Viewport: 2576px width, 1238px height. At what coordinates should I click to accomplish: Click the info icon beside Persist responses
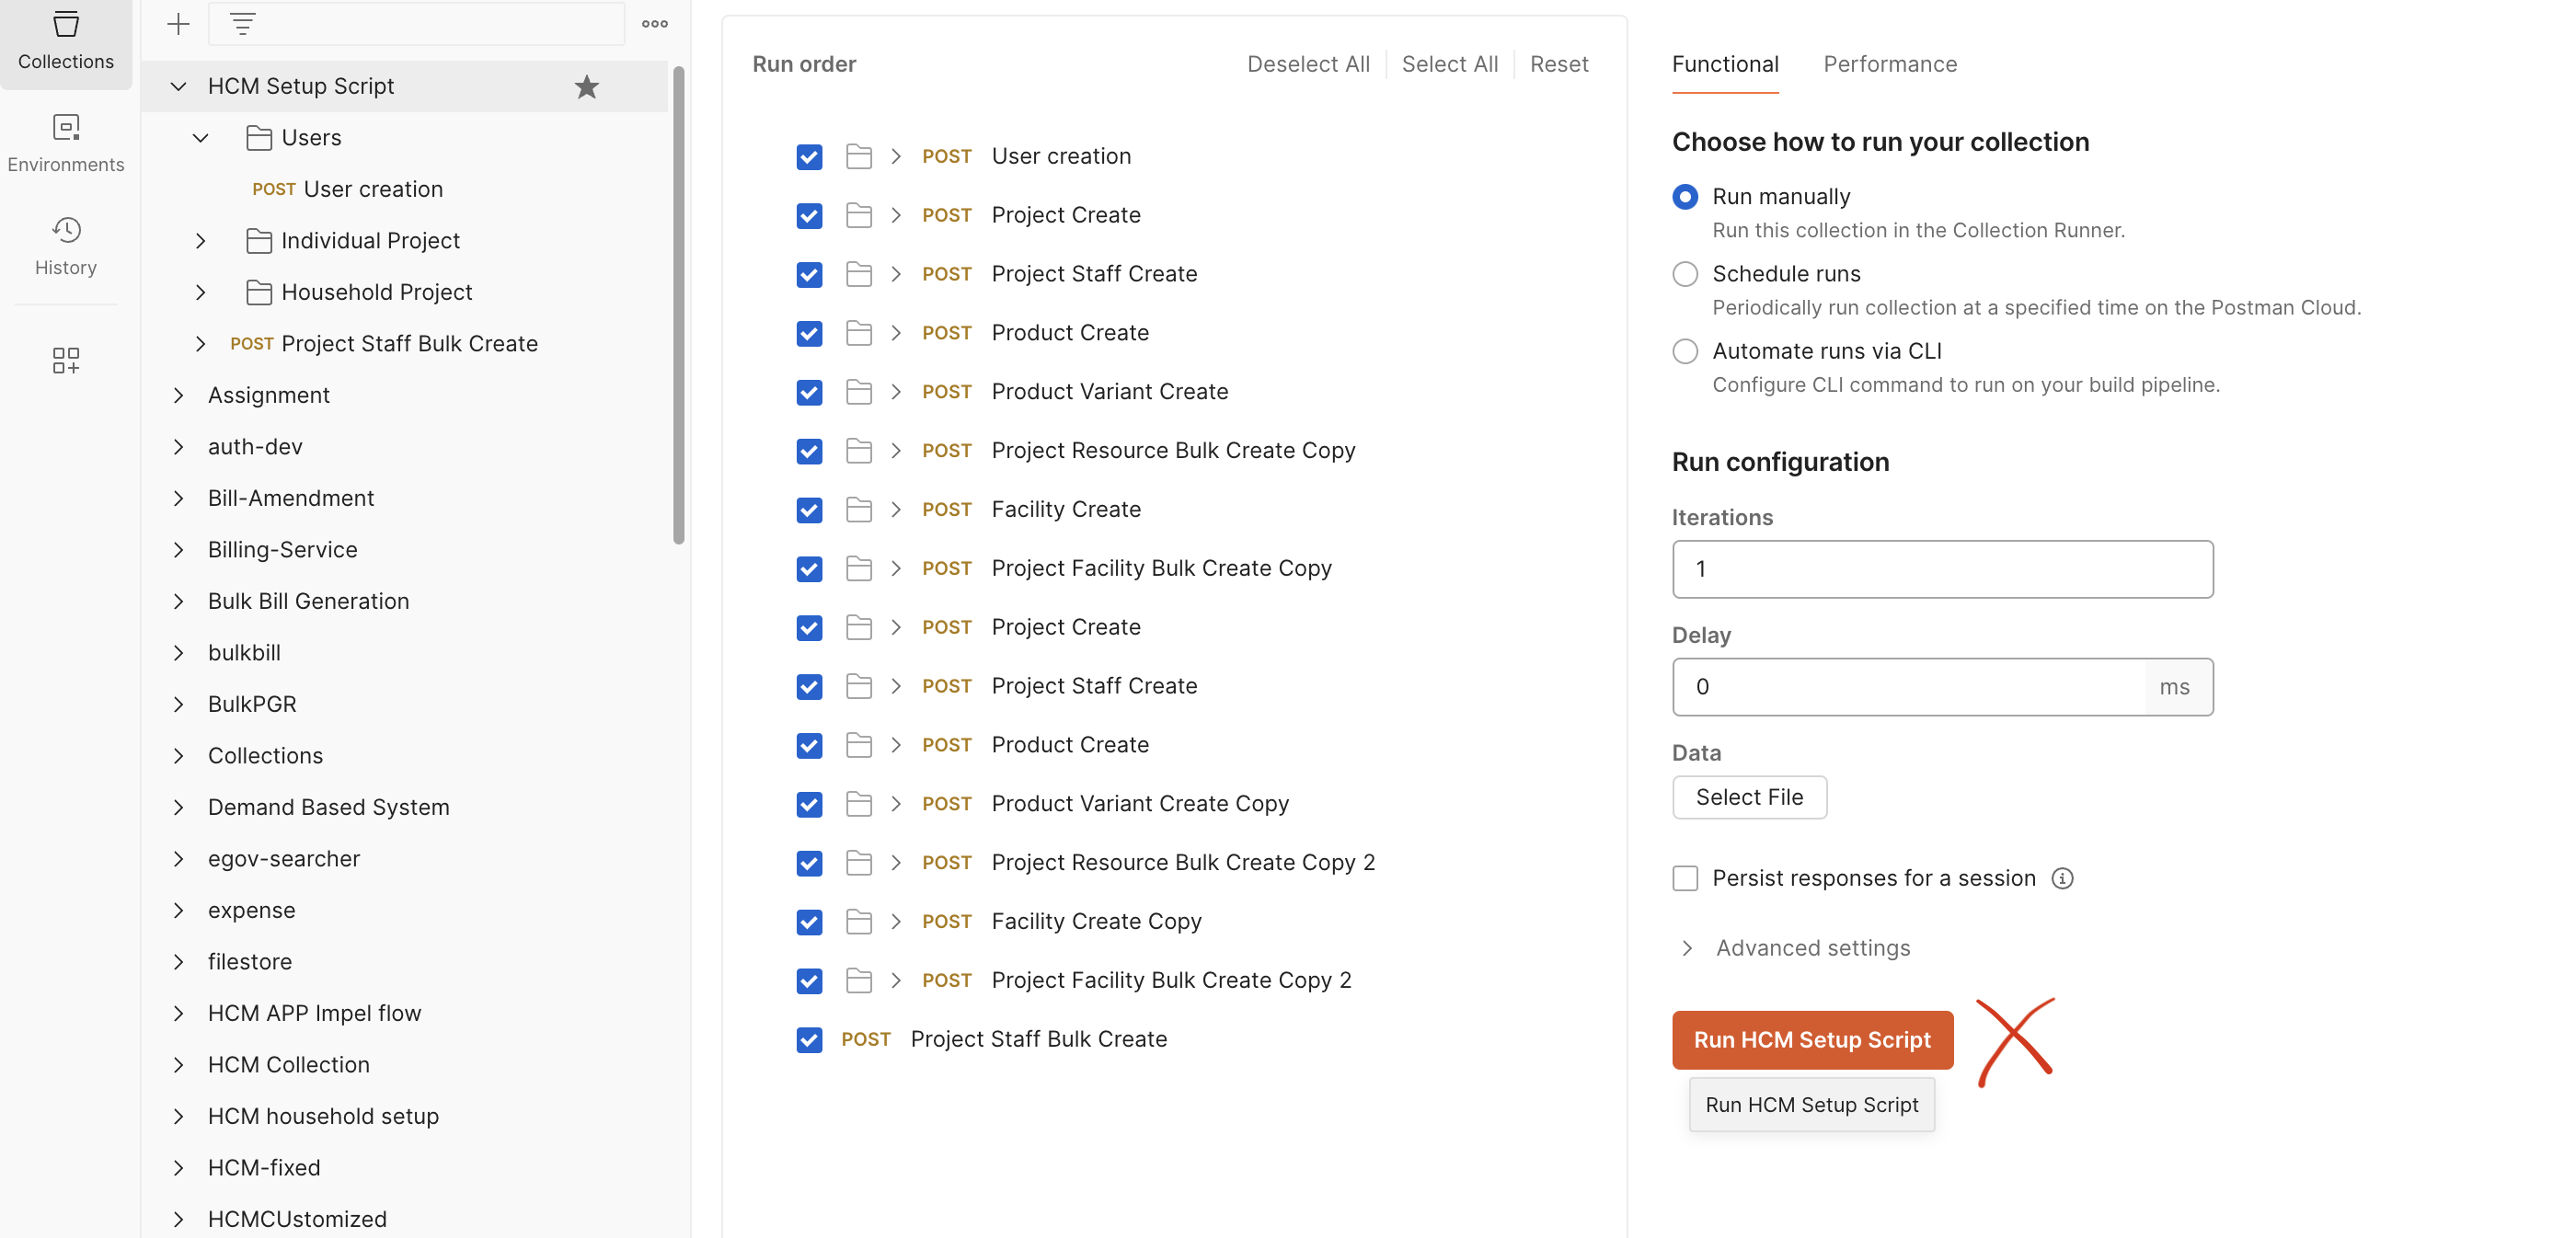[x=2062, y=878]
